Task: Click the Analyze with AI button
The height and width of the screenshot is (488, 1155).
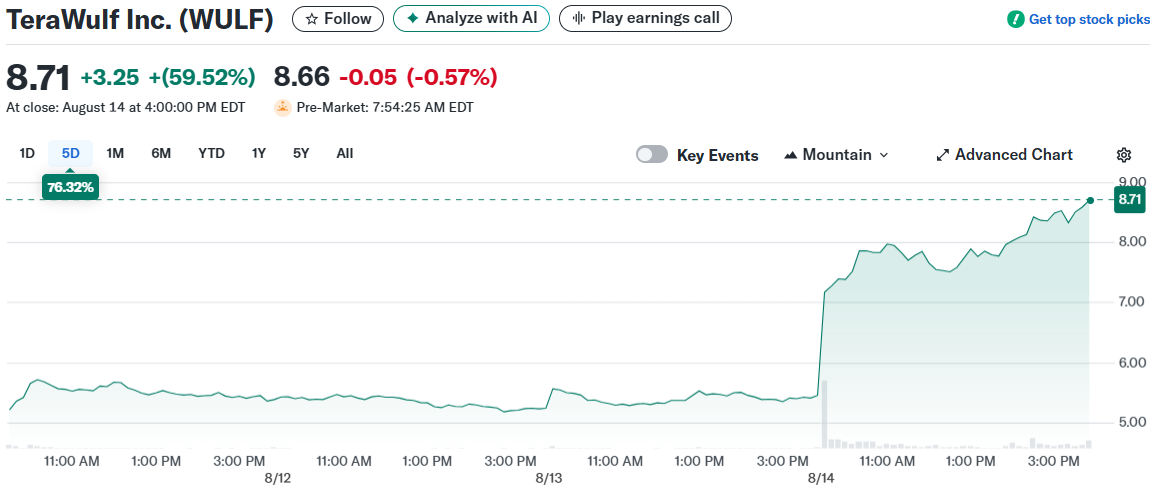Action: (x=471, y=18)
